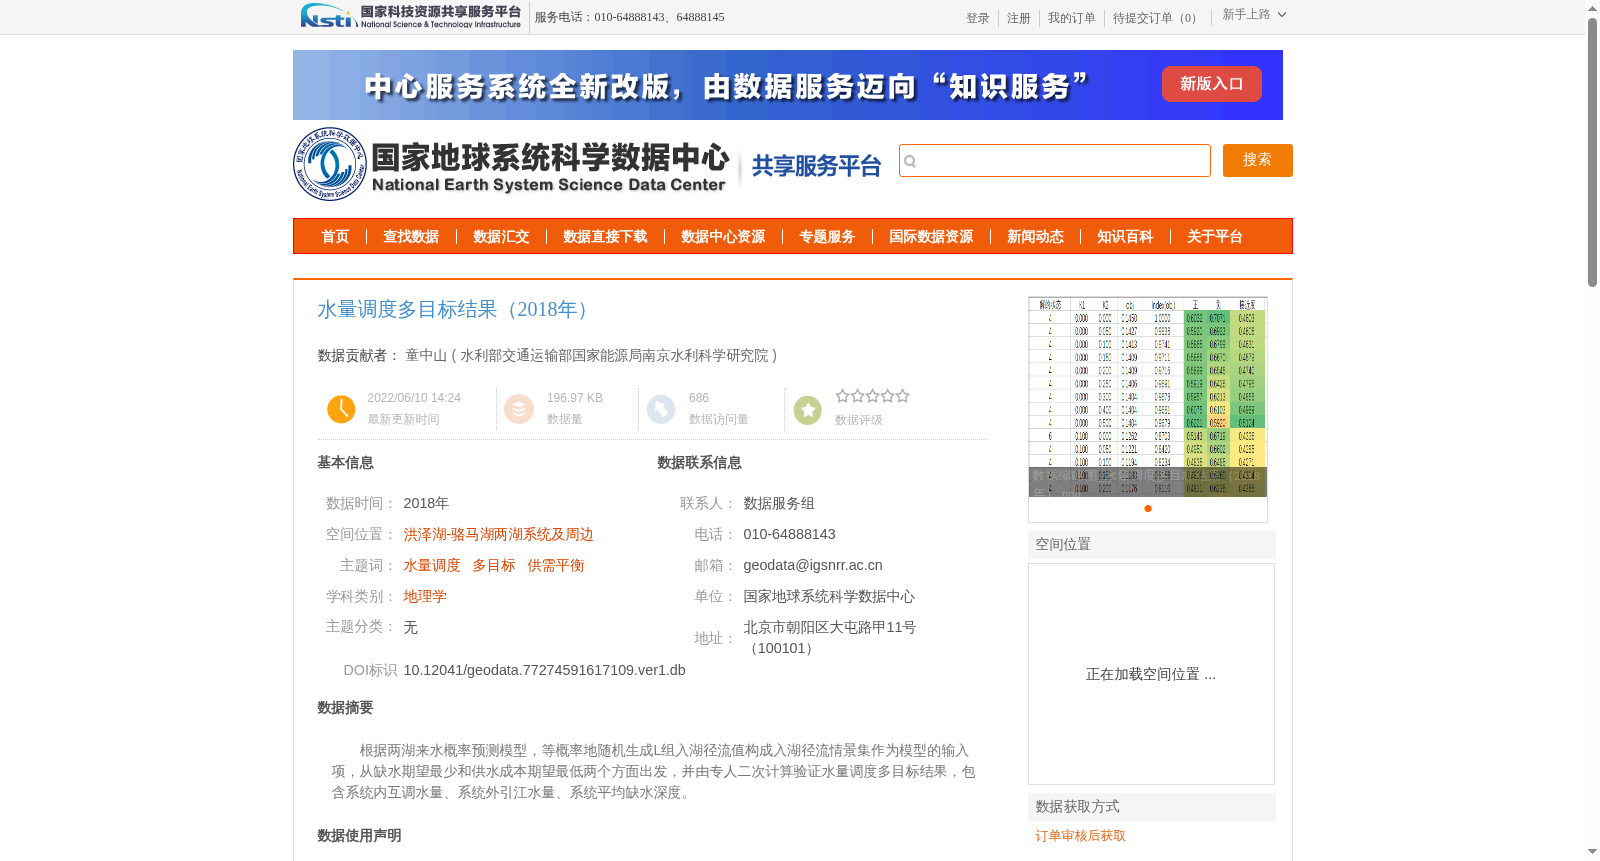The width and height of the screenshot is (1600, 861).
Task: Open the 专题服务 menu item
Action: coord(827,237)
